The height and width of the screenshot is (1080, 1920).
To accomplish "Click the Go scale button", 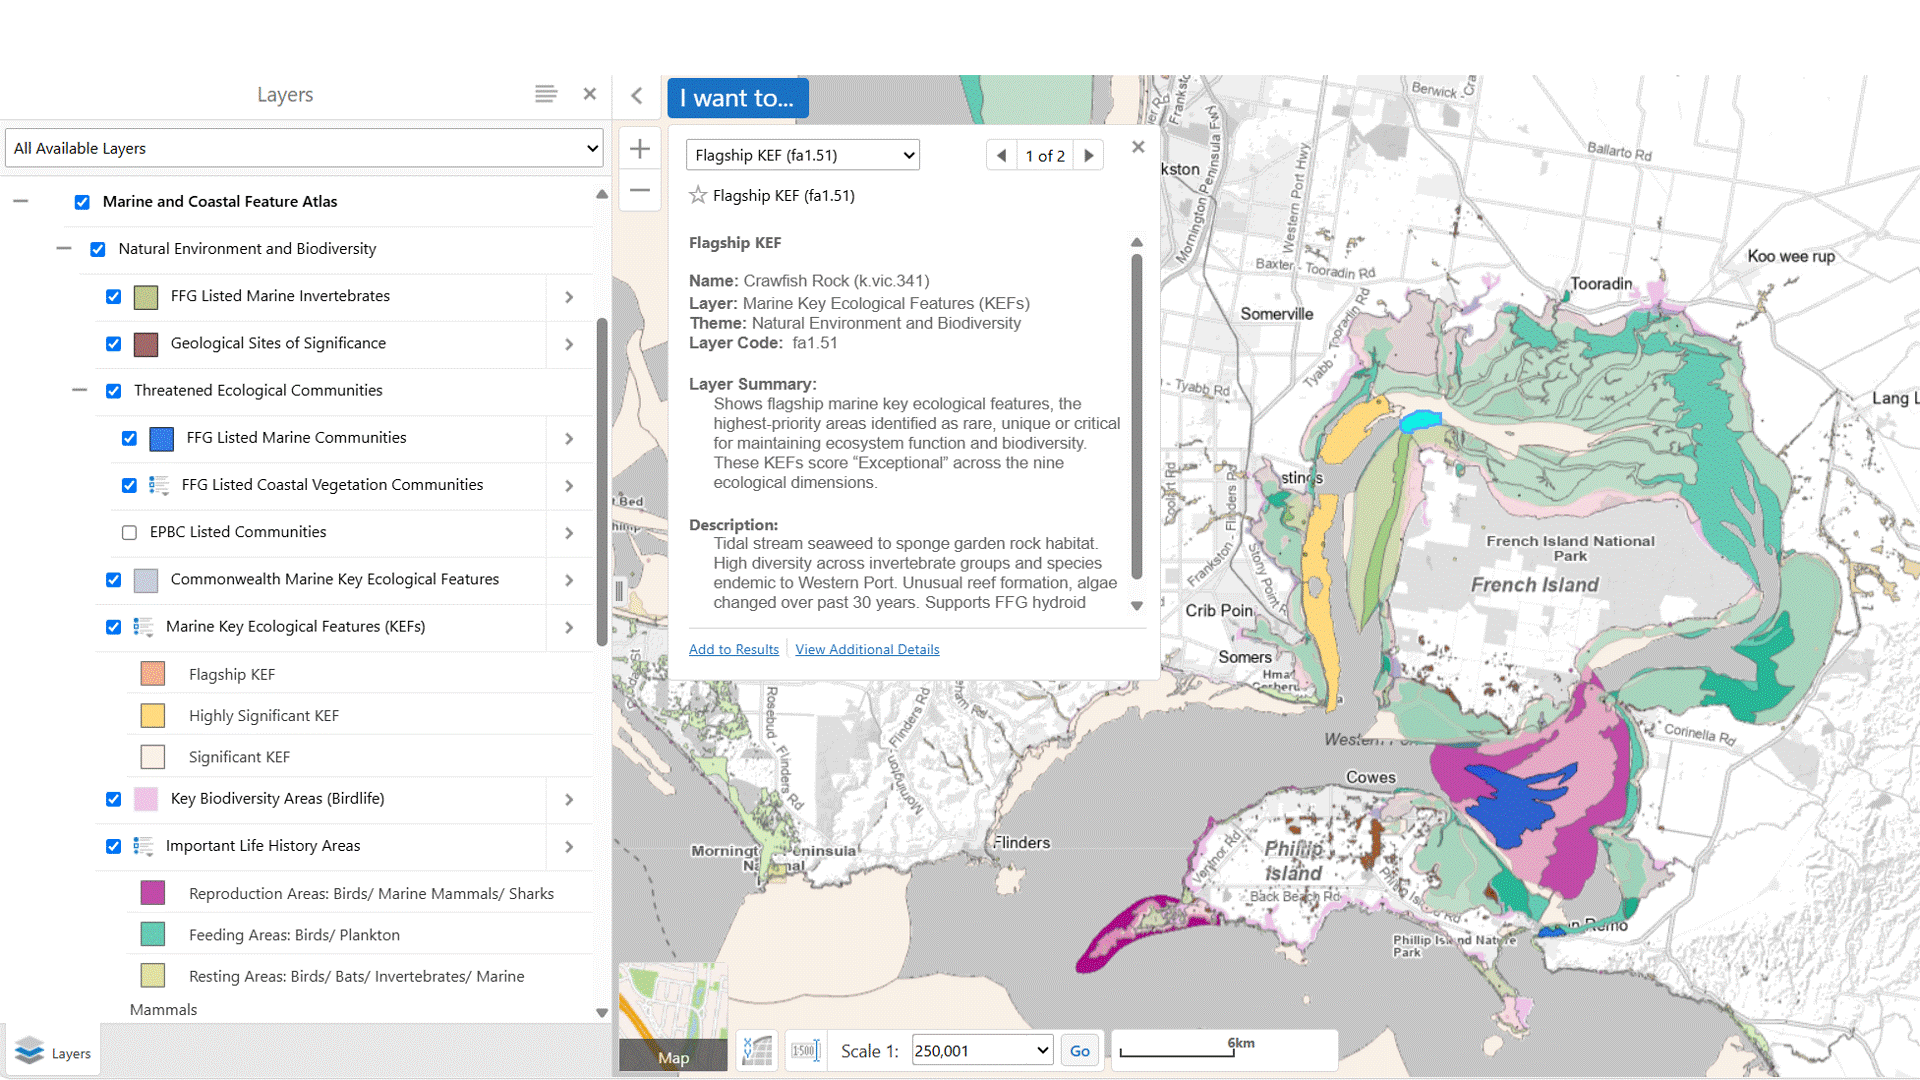I will 1080,1051.
